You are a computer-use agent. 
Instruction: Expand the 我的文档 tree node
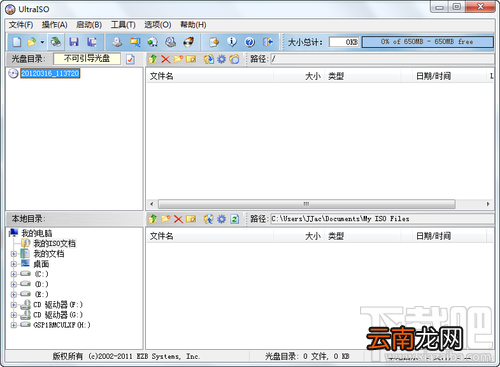tap(14, 254)
